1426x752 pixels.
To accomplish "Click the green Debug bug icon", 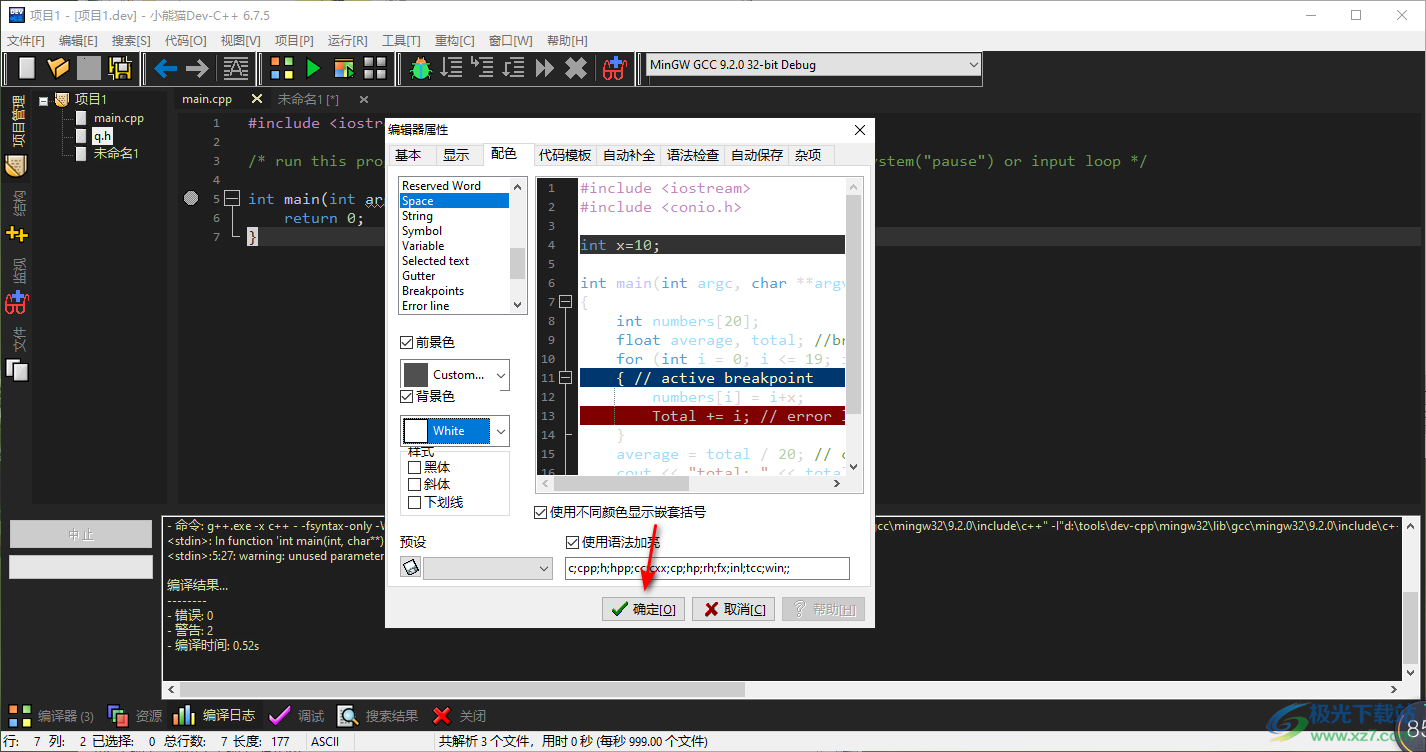I will click(x=421, y=68).
